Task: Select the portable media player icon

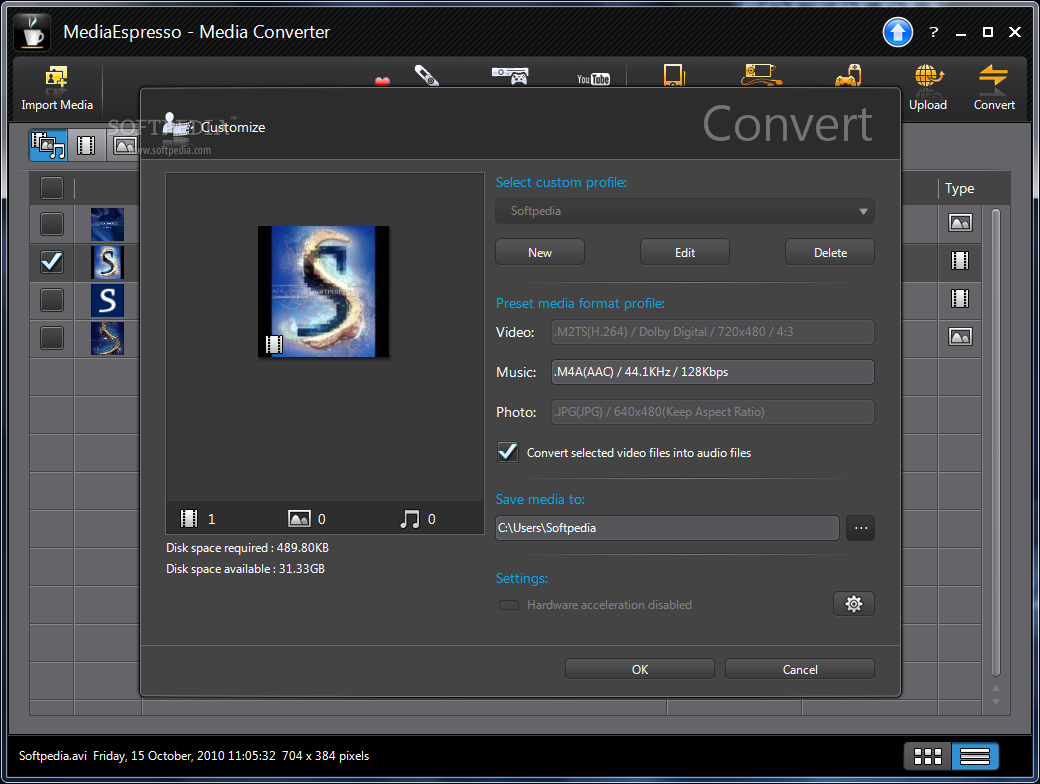Action: click(x=674, y=75)
